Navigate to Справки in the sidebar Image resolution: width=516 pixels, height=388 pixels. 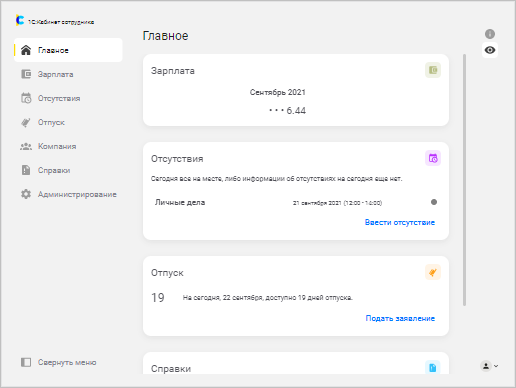[x=68, y=170]
